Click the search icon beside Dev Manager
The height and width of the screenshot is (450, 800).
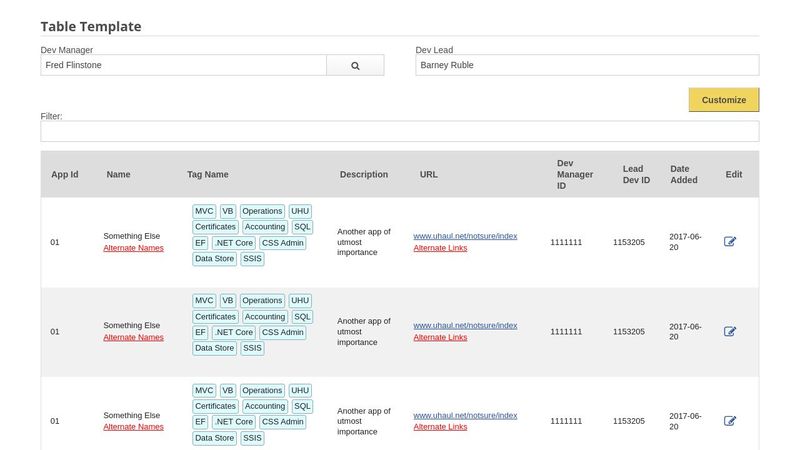(355, 65)
